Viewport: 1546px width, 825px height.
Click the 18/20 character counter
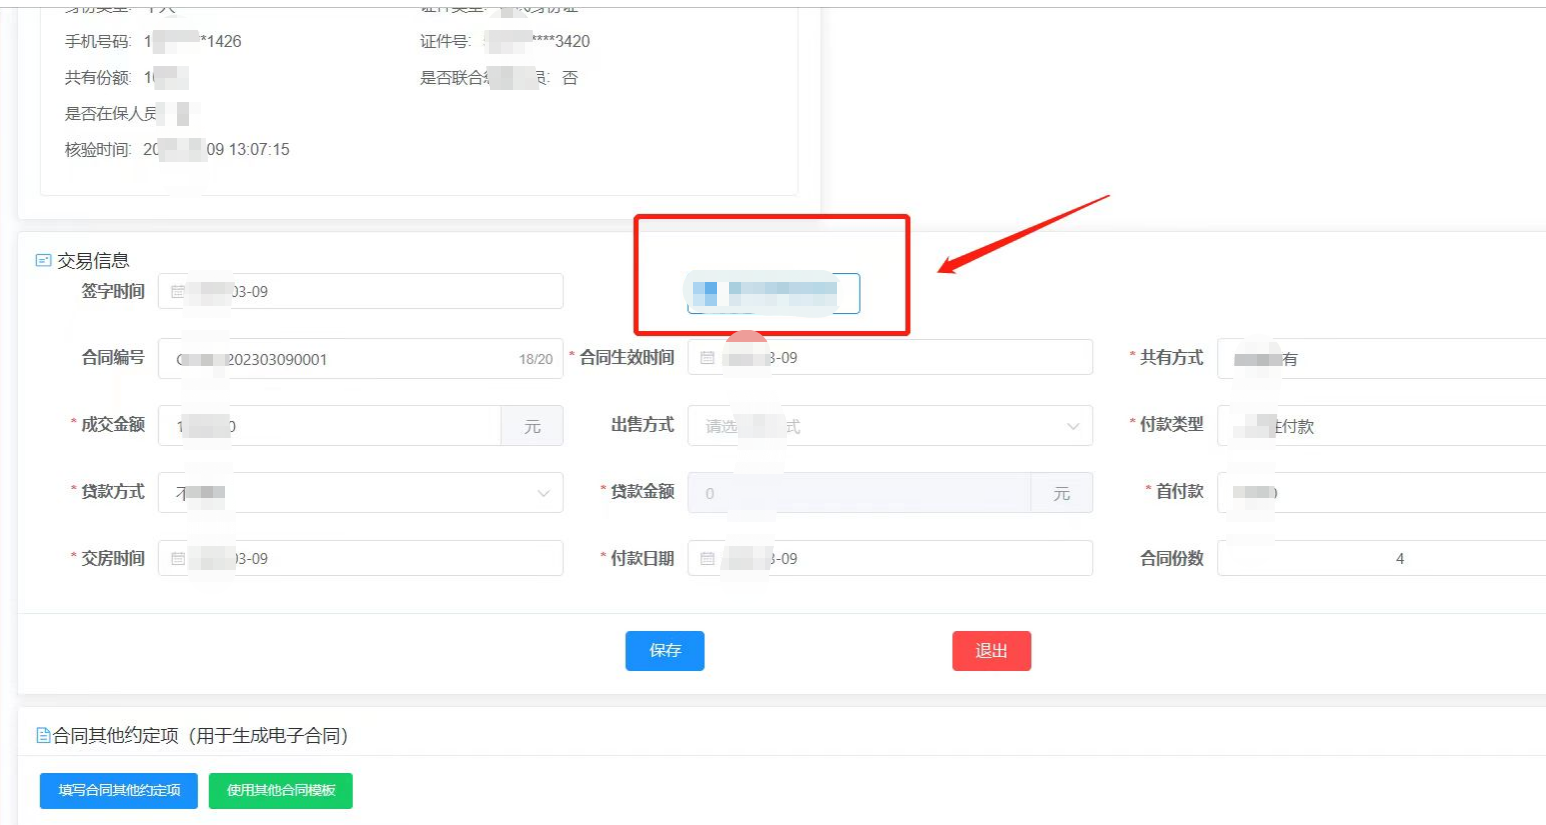pyautogui.click(x=536, y=360)
